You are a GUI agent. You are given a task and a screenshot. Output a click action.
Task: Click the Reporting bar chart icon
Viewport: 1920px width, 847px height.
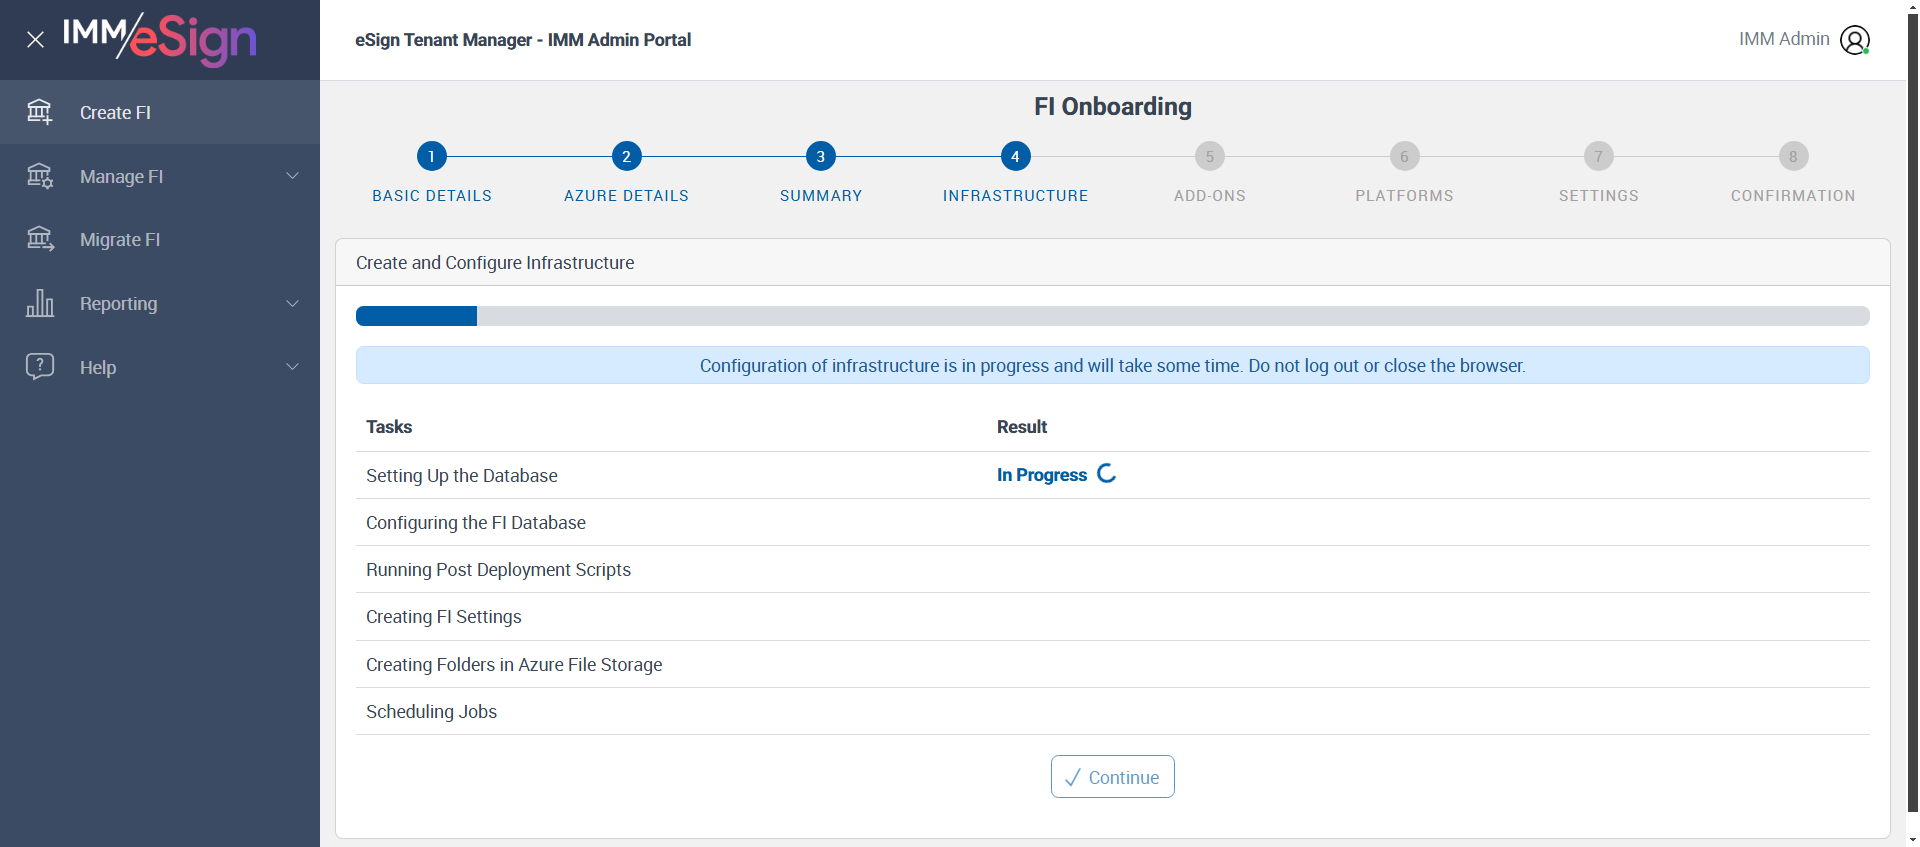pyautogui.click(x=40, y=303)
